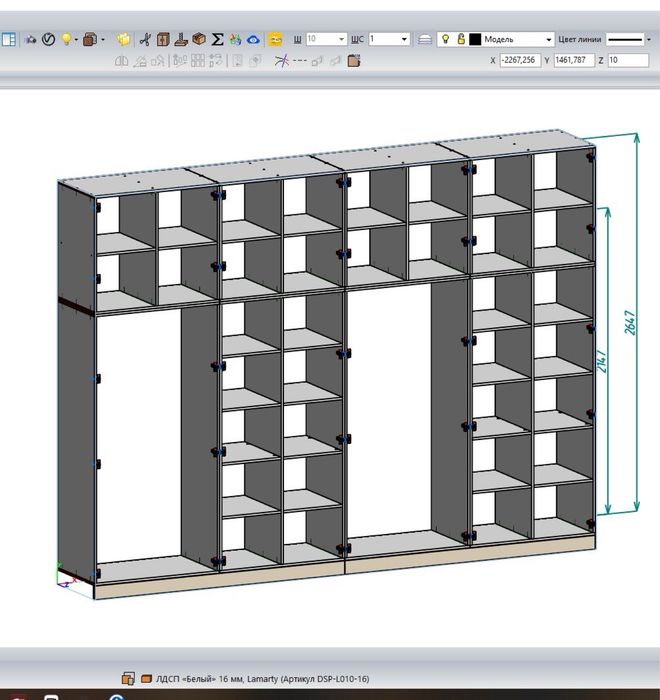Click the Y coordinate field

click(574, 60)
